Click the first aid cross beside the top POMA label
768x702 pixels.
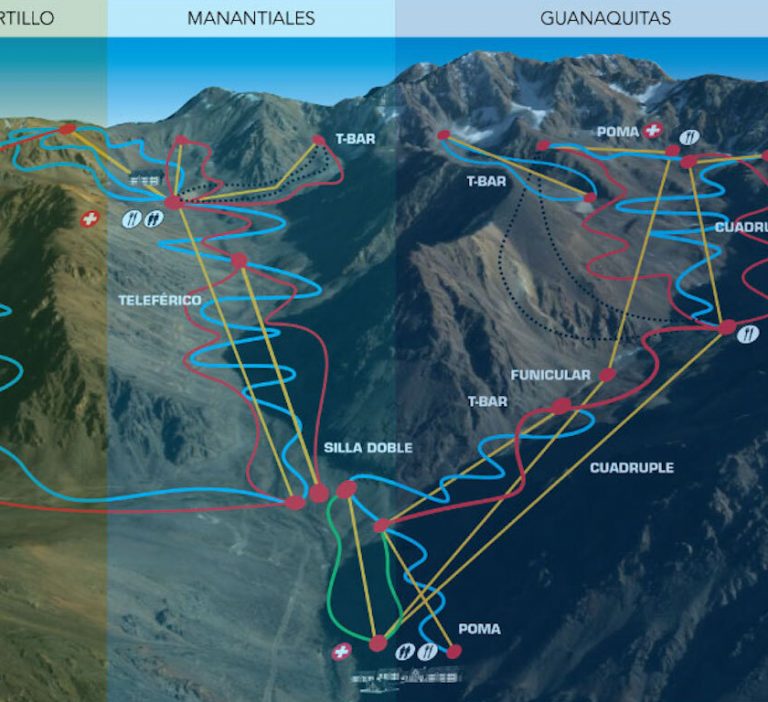[x=652, y=131]
